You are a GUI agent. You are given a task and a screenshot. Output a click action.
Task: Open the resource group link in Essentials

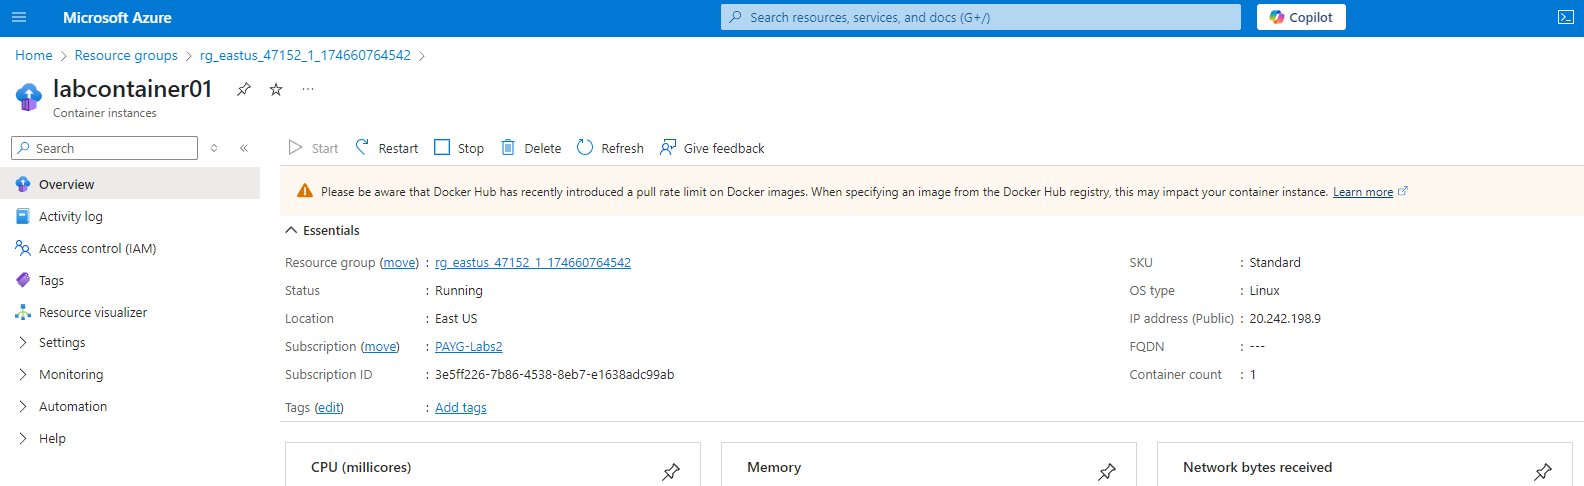pyautogui.click(x=533, y=262)
